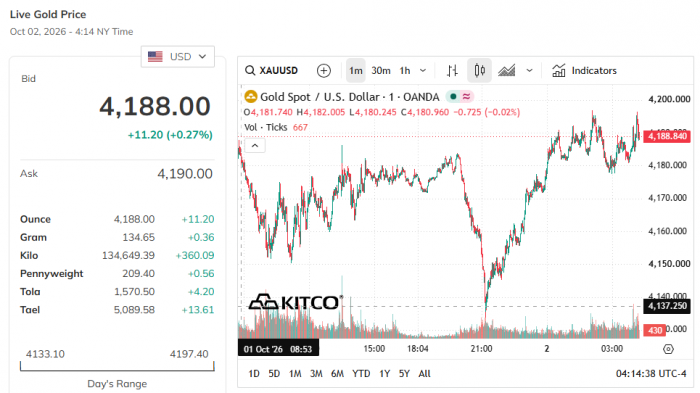Add symbol to compare with plus icon
Image resolution: width=700 pixels, height=393 pixels.
coord(324,71)
